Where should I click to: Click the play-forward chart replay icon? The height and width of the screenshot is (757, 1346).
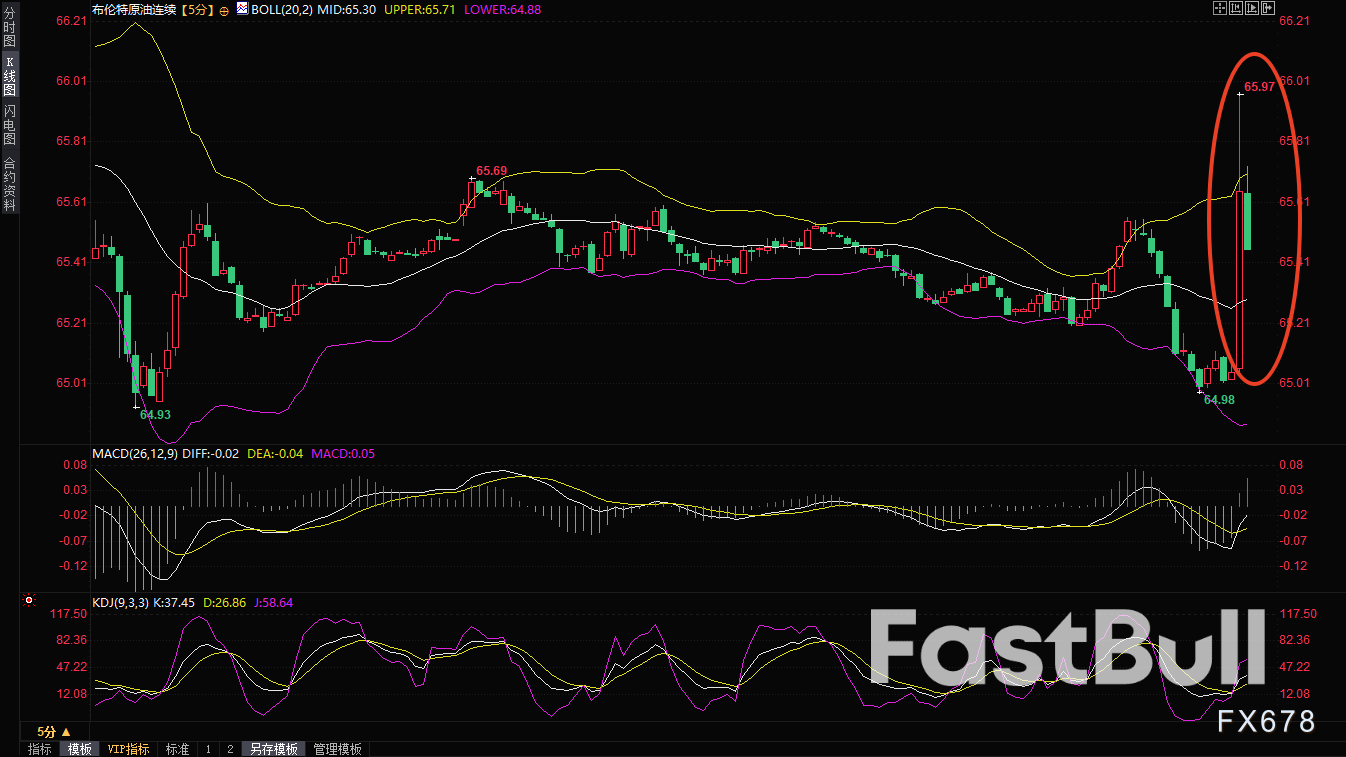click(1252, 8)
